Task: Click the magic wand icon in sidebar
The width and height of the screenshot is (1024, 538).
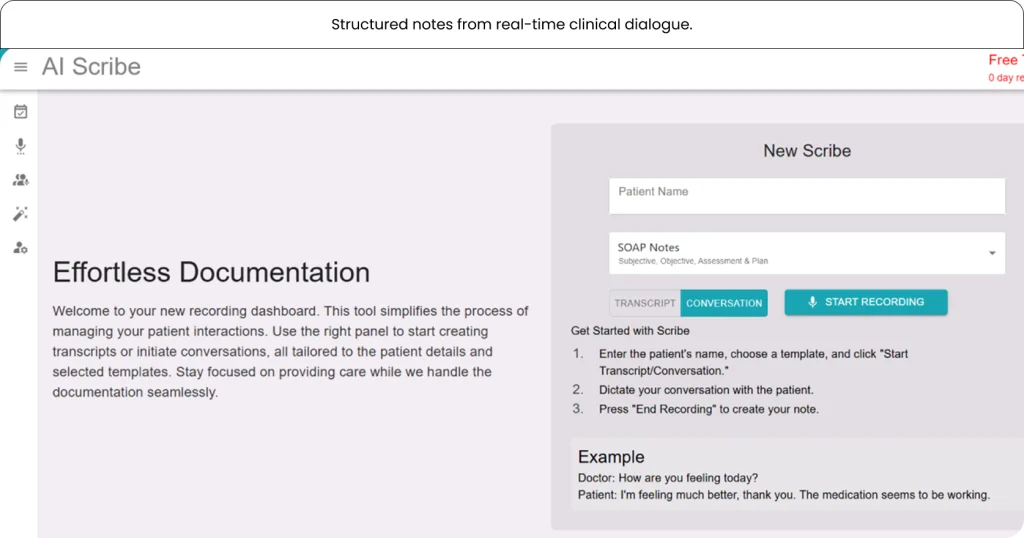Action: (20, 214)
